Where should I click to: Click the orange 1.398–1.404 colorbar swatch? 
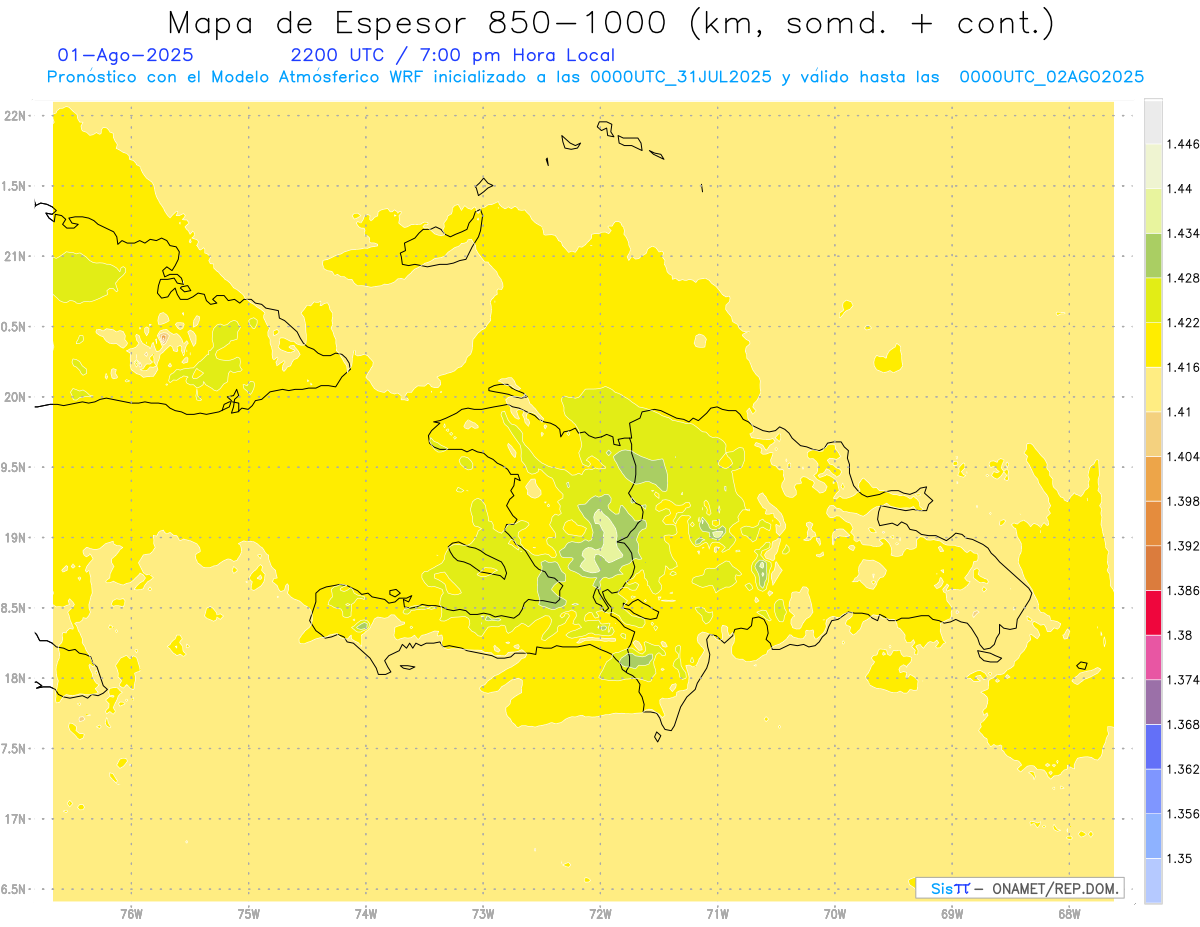(x=1153, y=478)
